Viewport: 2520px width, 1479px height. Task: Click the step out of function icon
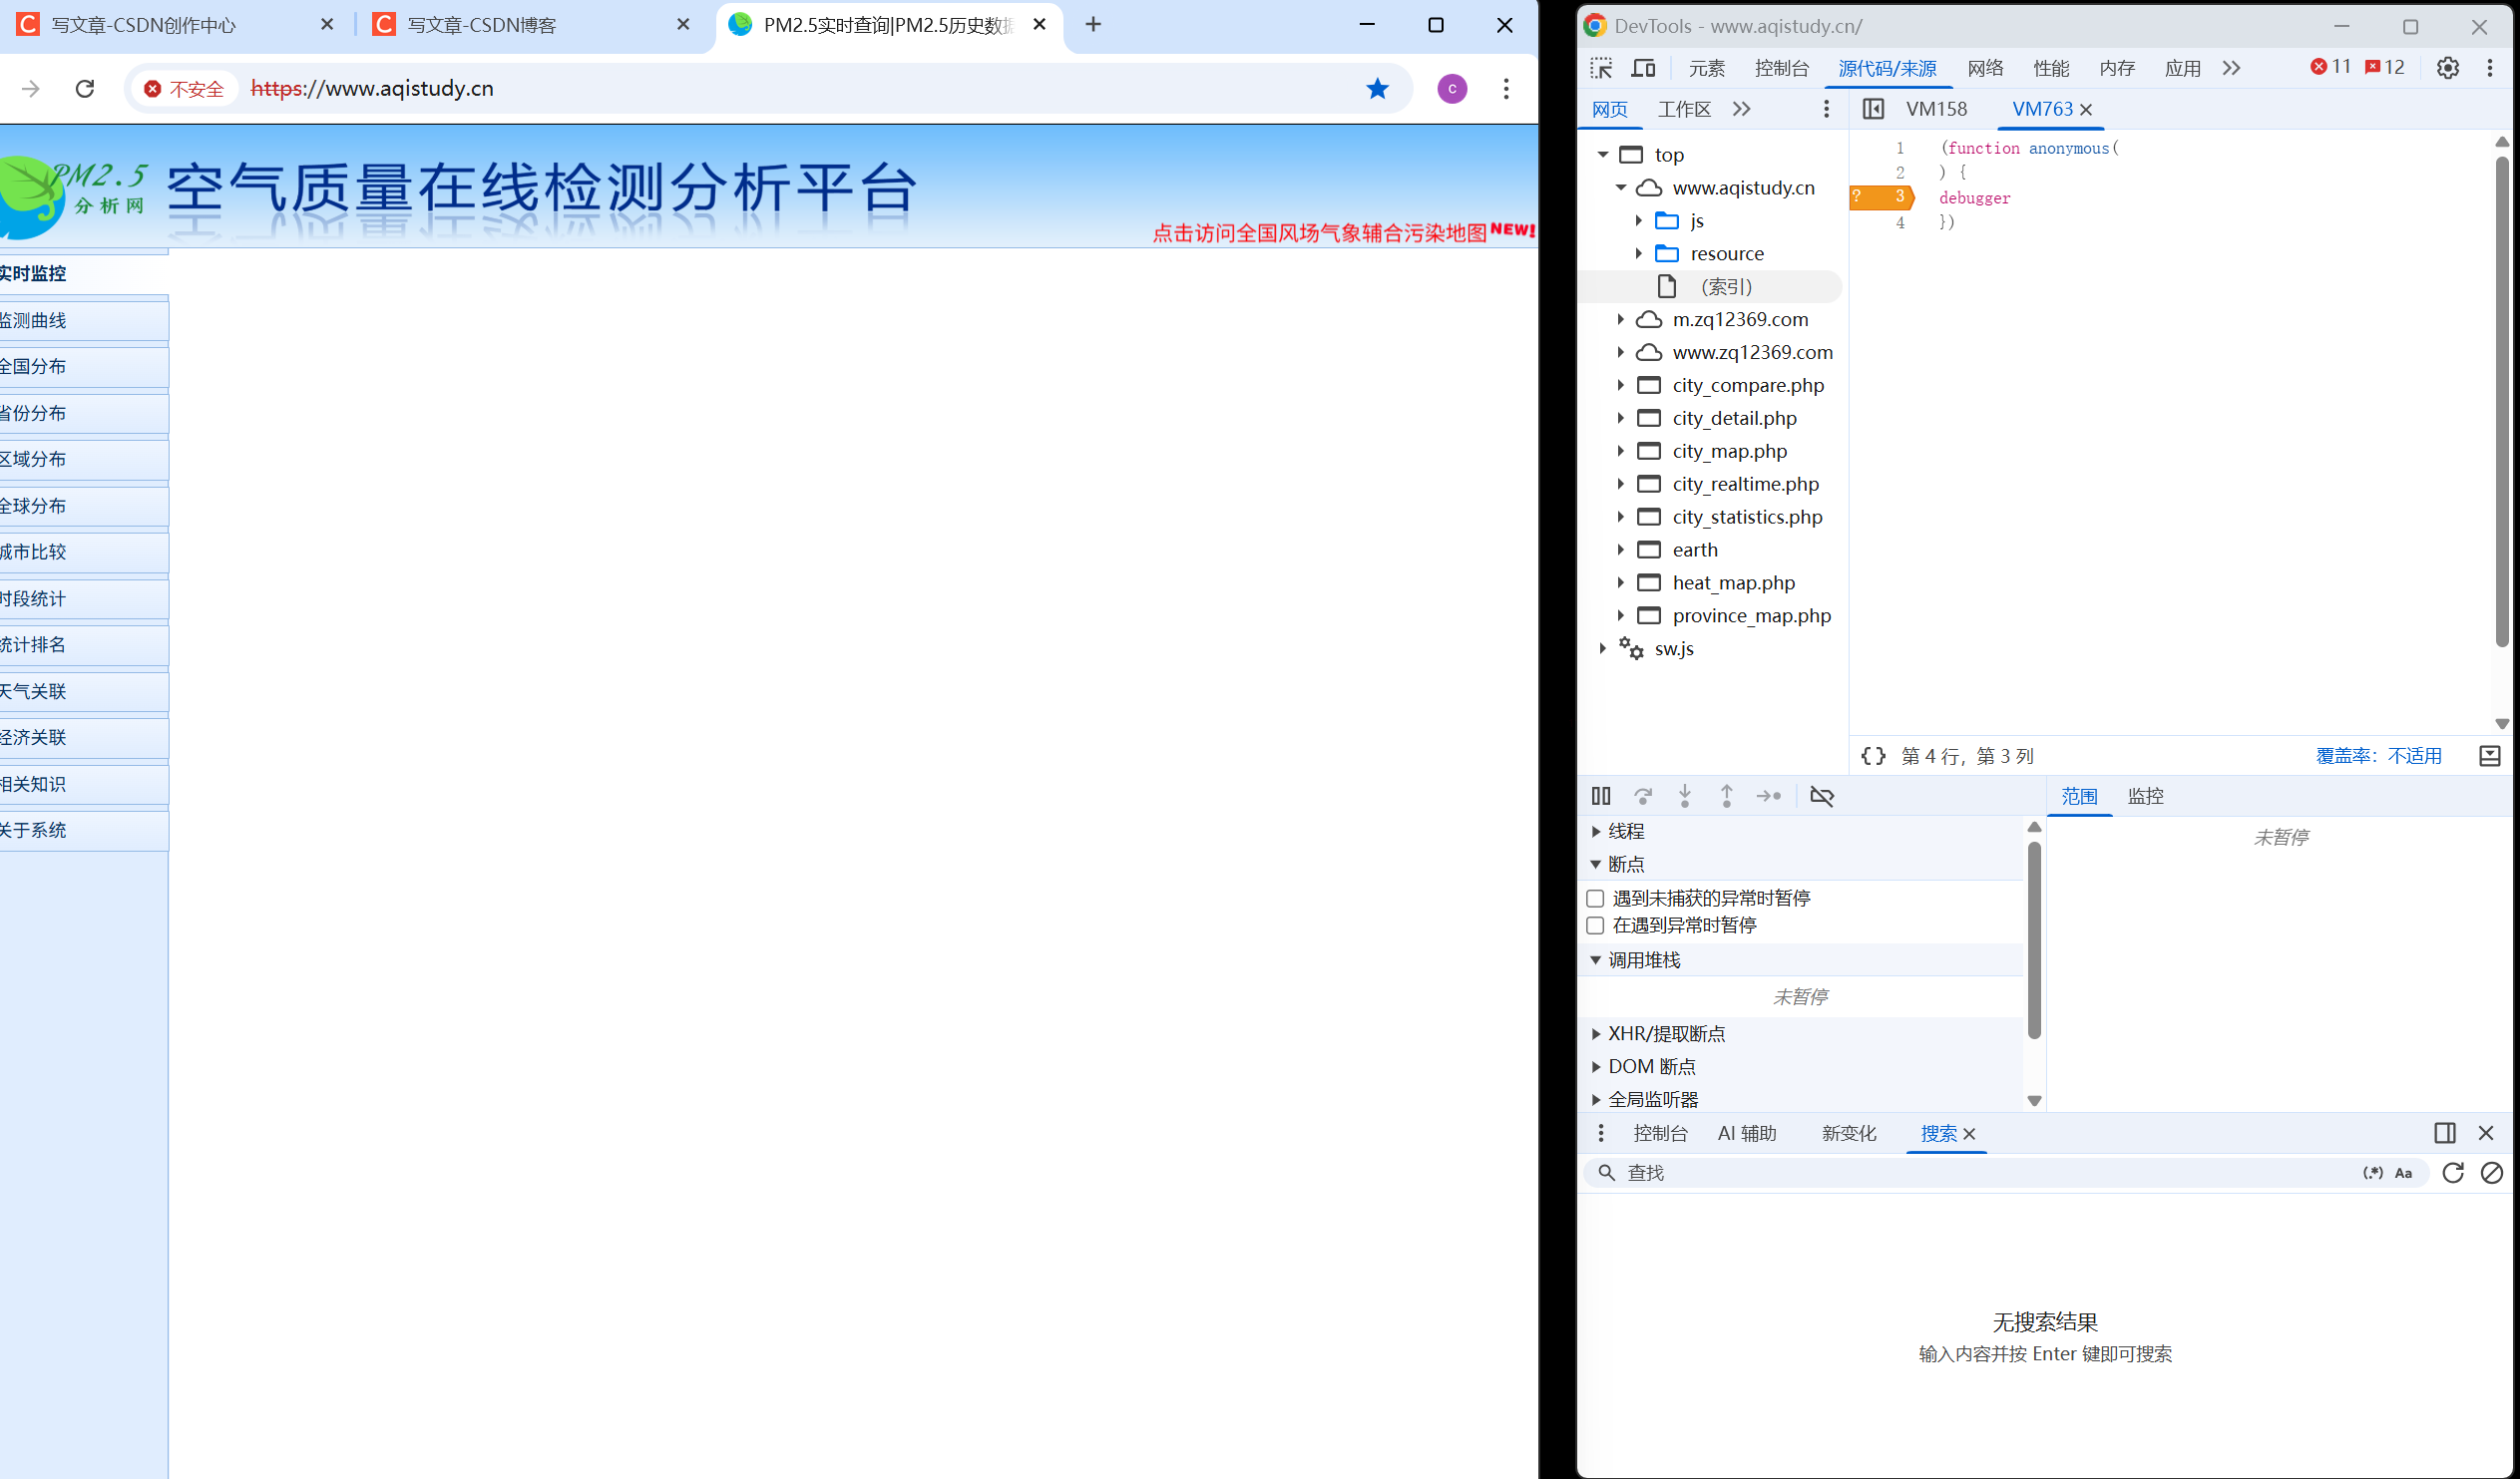pos(1727,796)
